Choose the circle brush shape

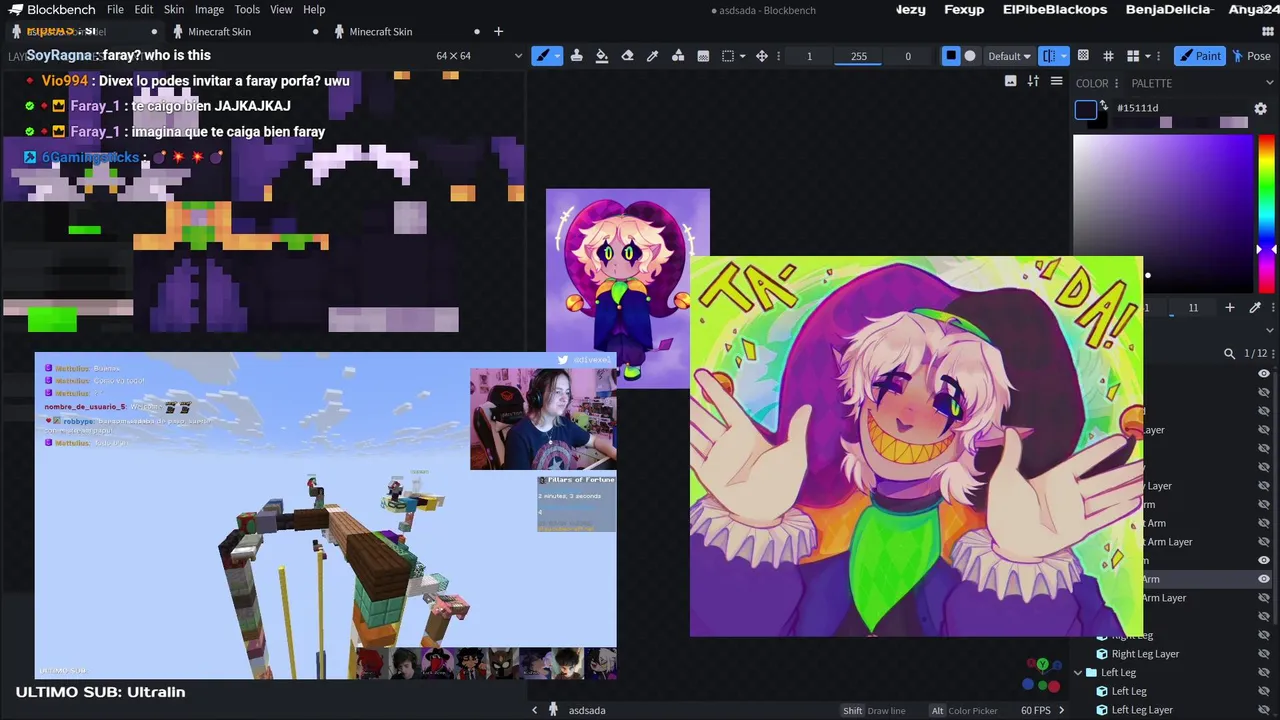point(970,56)
